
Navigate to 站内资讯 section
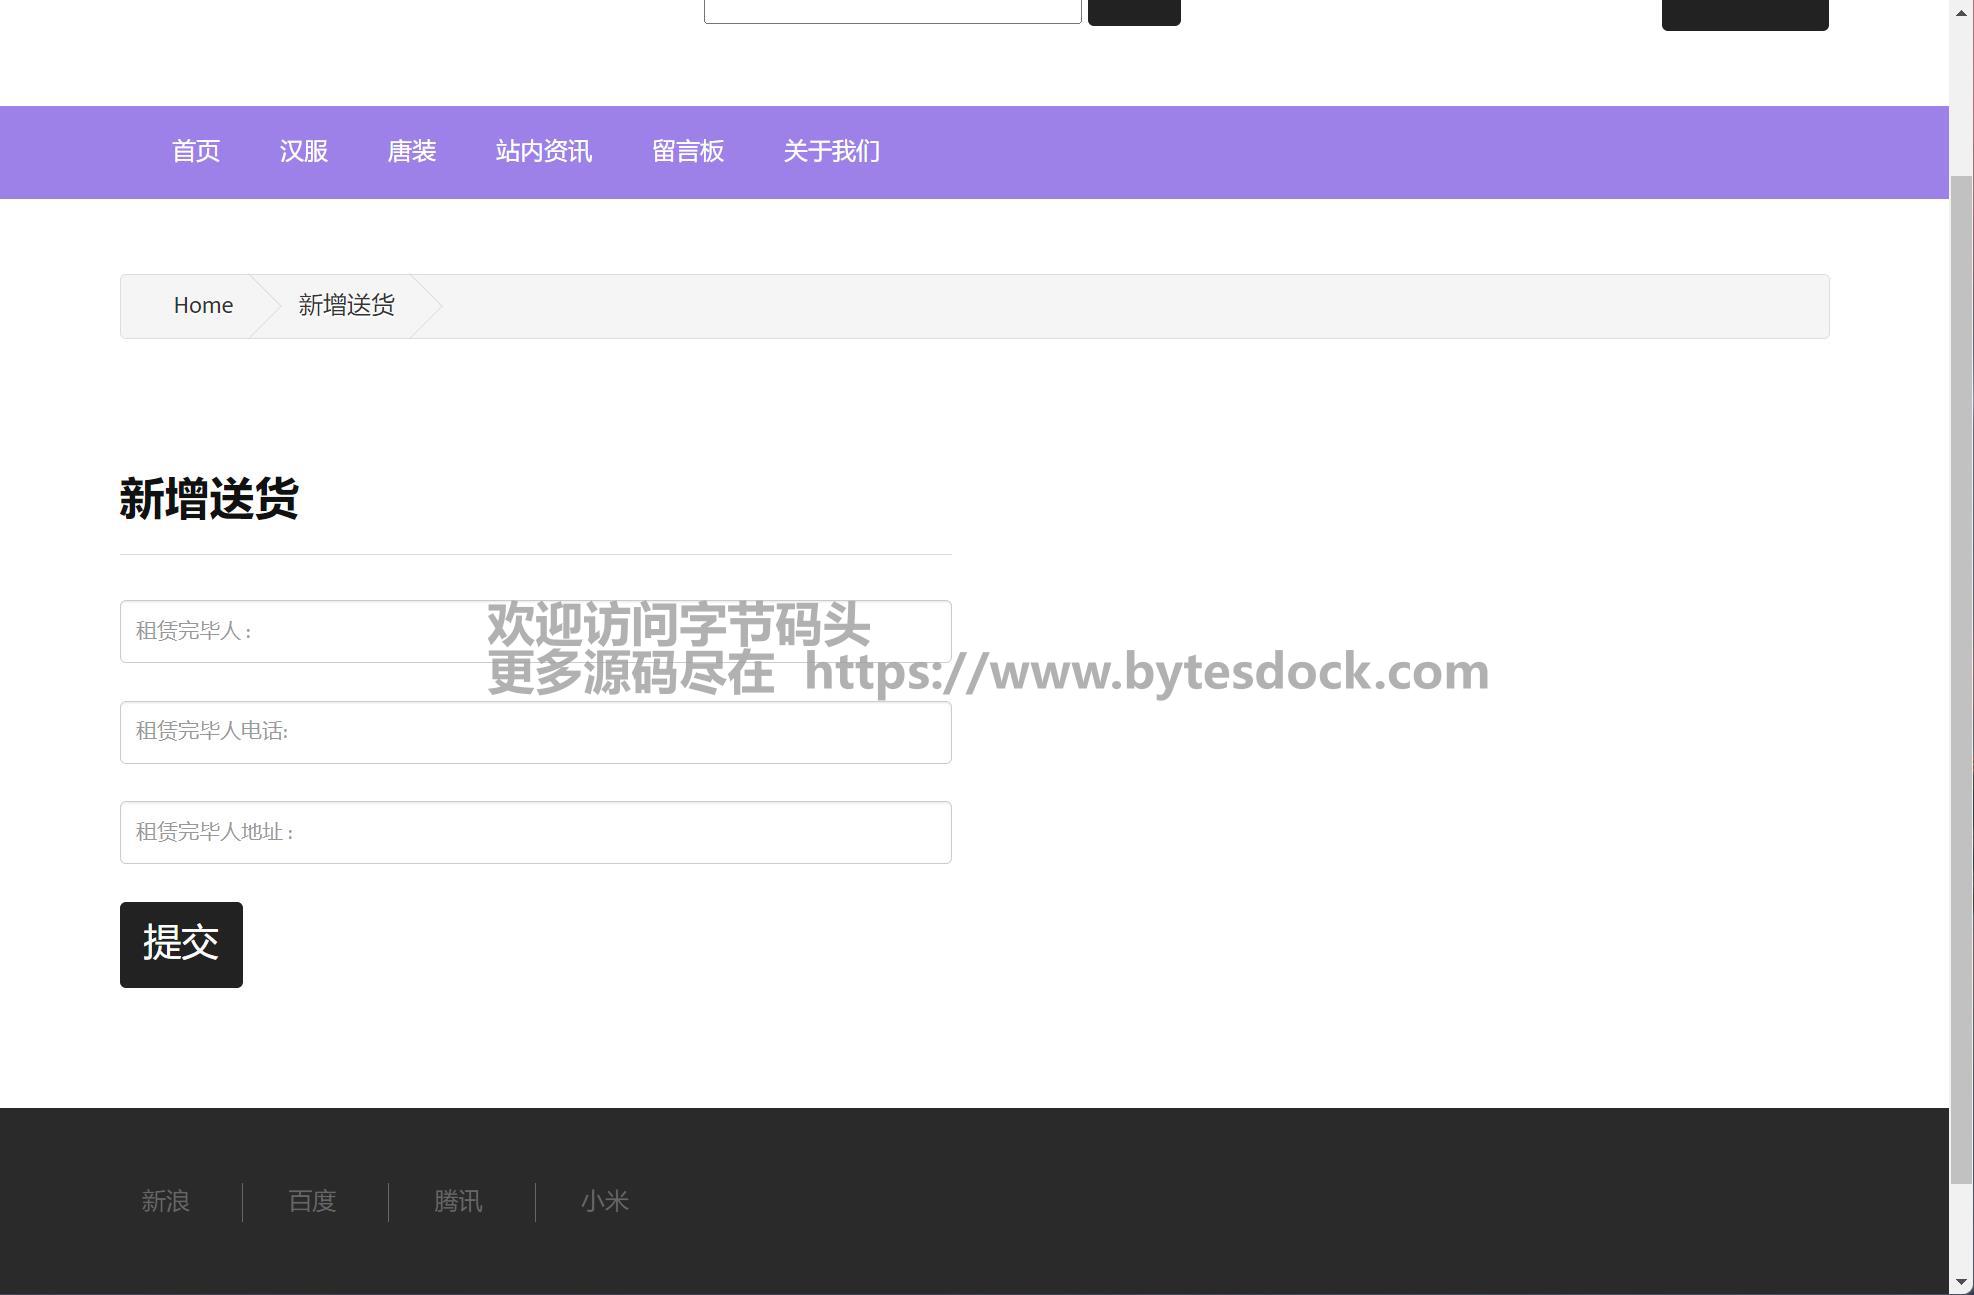[x=543, y=151]
